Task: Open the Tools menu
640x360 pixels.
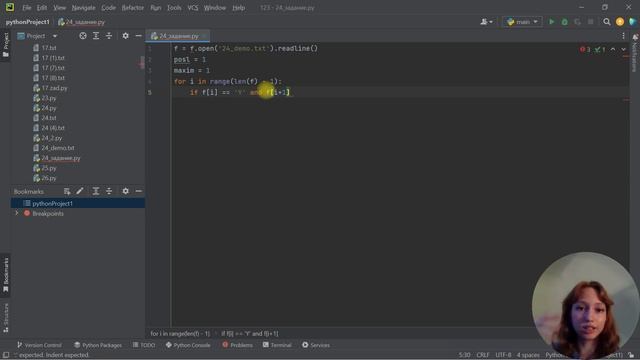Action: click(x=174, y=8)
